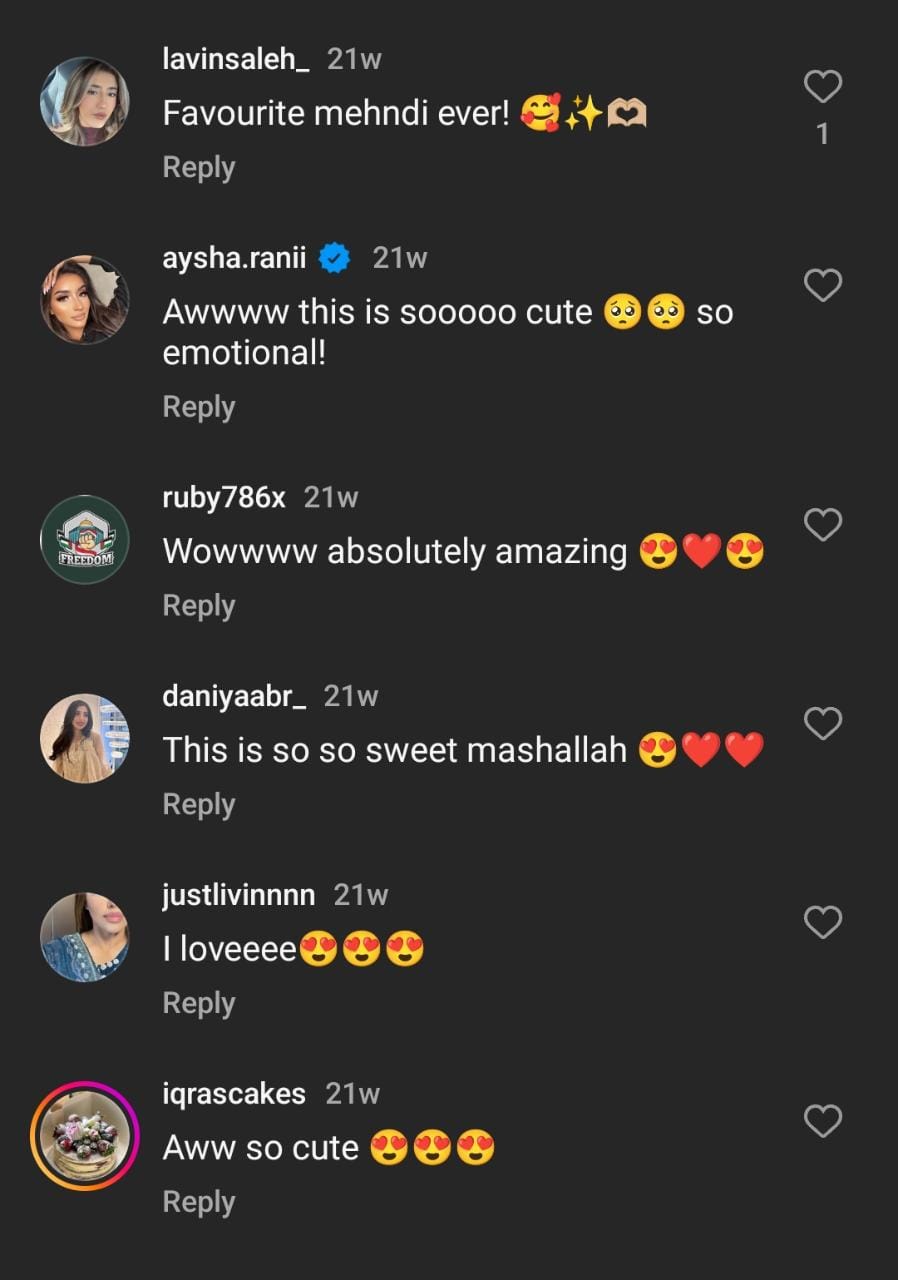
Task: Reply to iqrascakes' comment
Action: tap(199, 1202)
